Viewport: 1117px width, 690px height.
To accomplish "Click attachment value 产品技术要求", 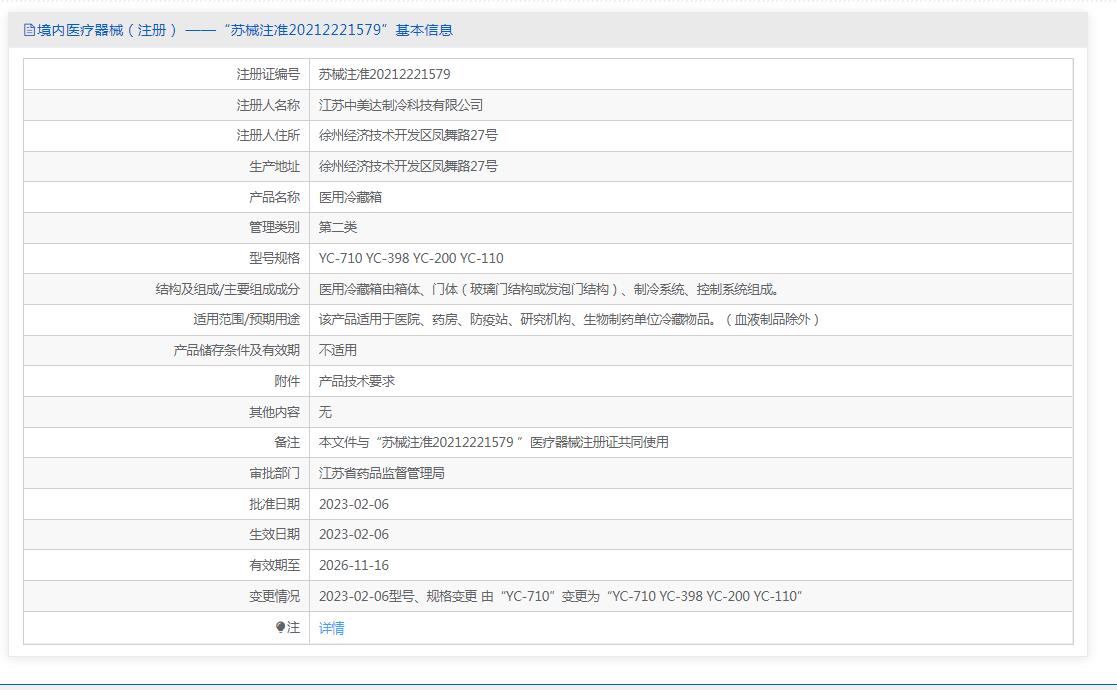I will coord(356,381).
